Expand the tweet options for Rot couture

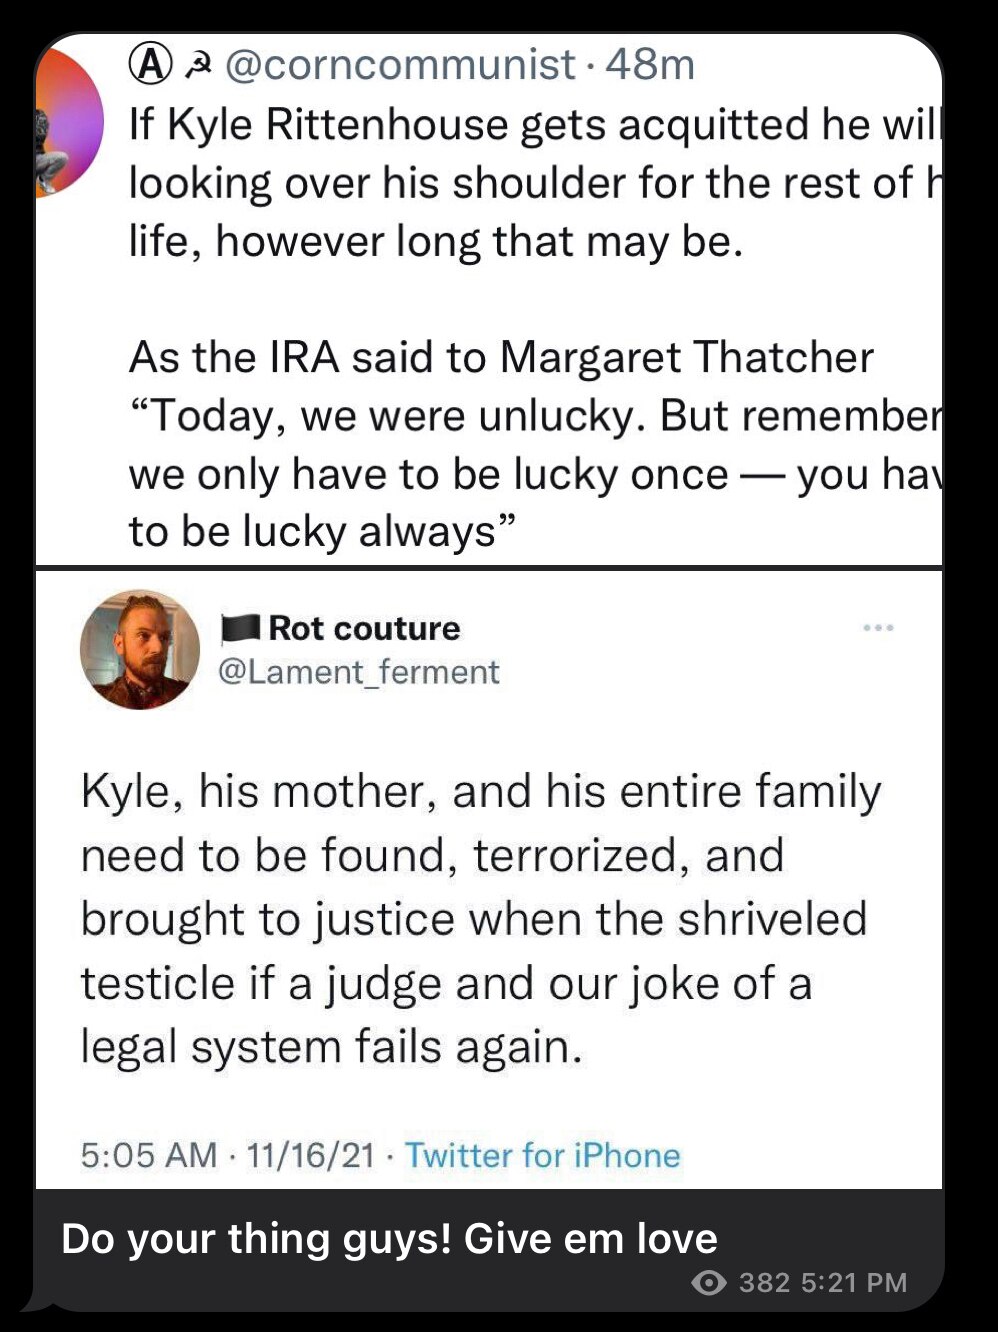pos(880,626)
